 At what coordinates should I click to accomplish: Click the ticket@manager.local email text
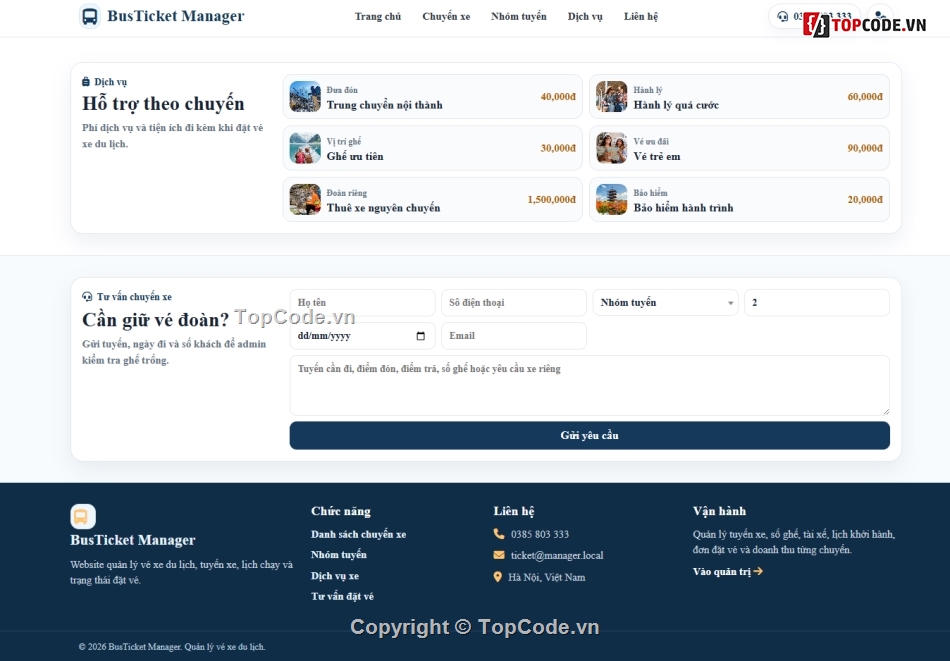coord(557,555)
